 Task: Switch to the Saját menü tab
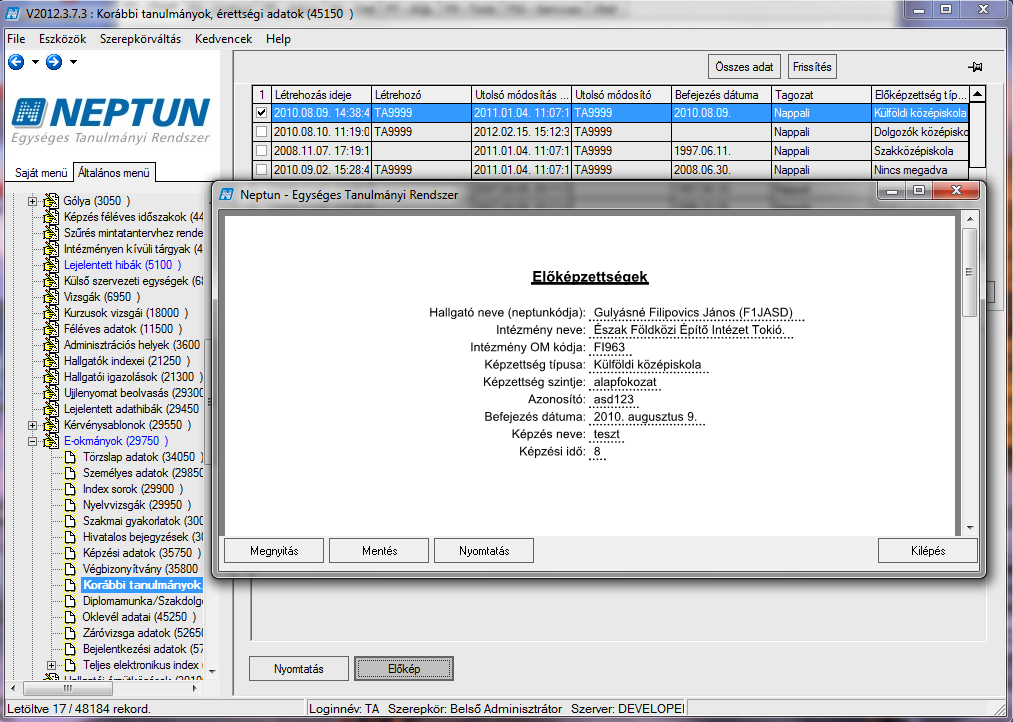tap(41, 173)
